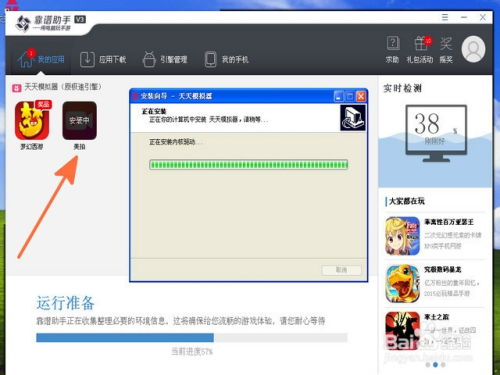The image size is (500, 375).
Task: Select the 美拍 app being installed
Action: 79,120
